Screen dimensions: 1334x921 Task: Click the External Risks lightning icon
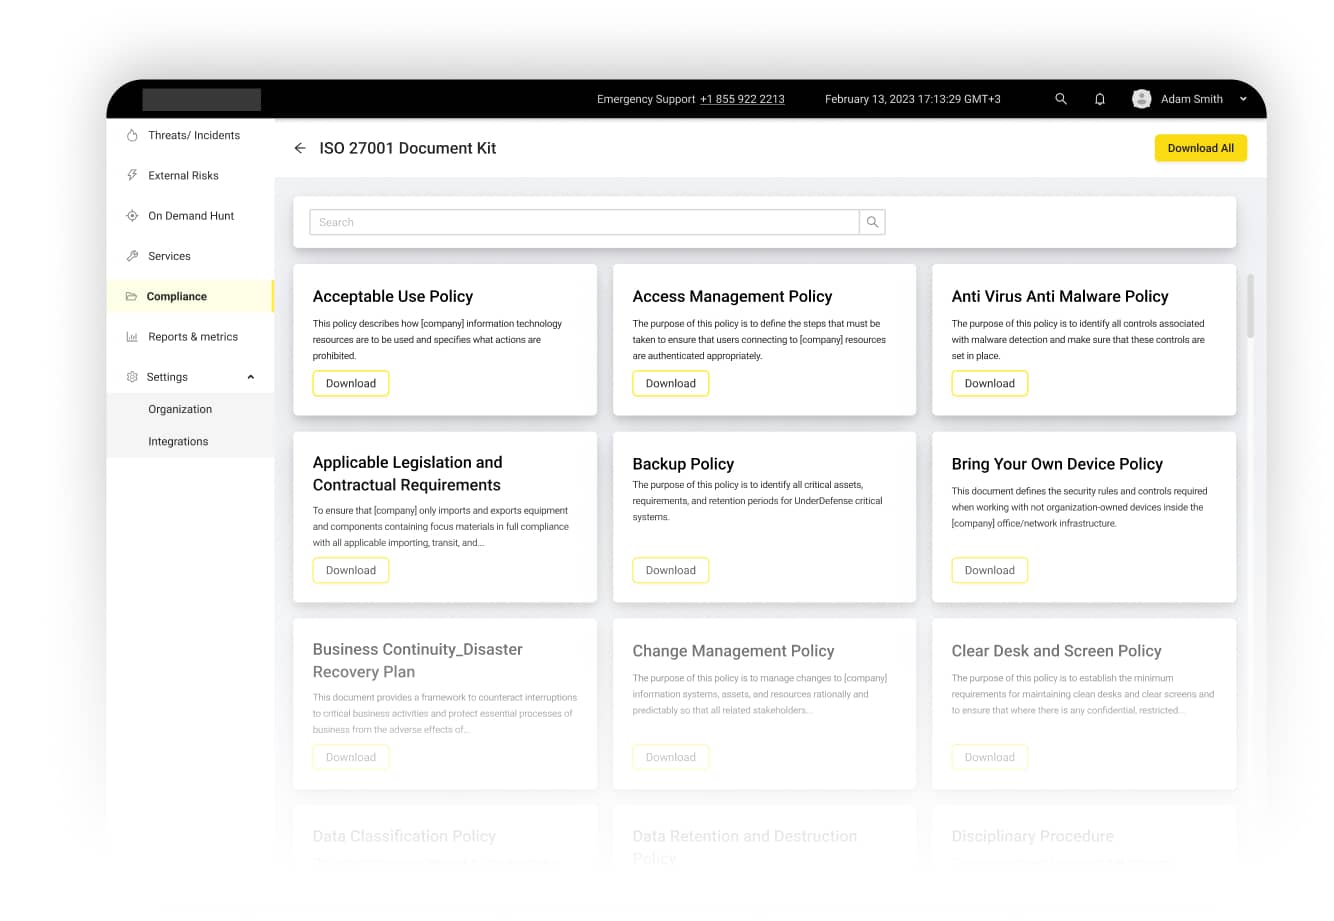pyautogui.click(x=132, y=175)
